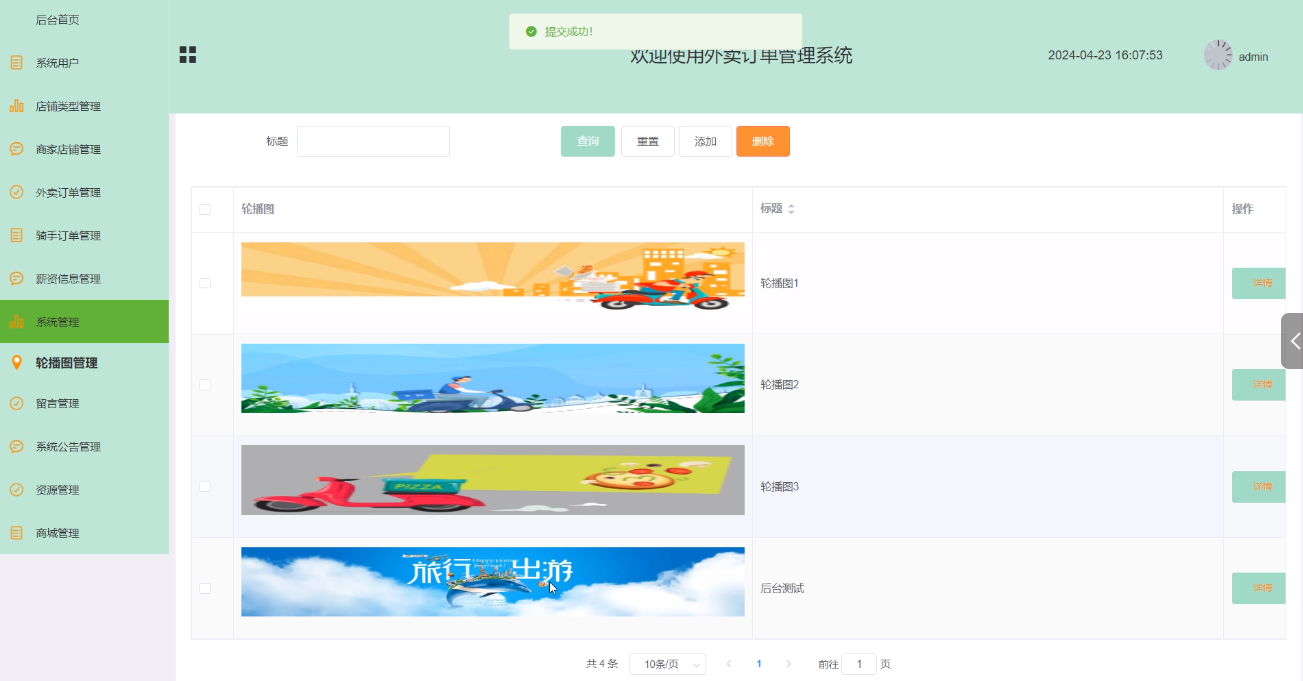Collapse the 系统管理 menu section
Screen dimensions: 1303x681
(x=84, y=322)
